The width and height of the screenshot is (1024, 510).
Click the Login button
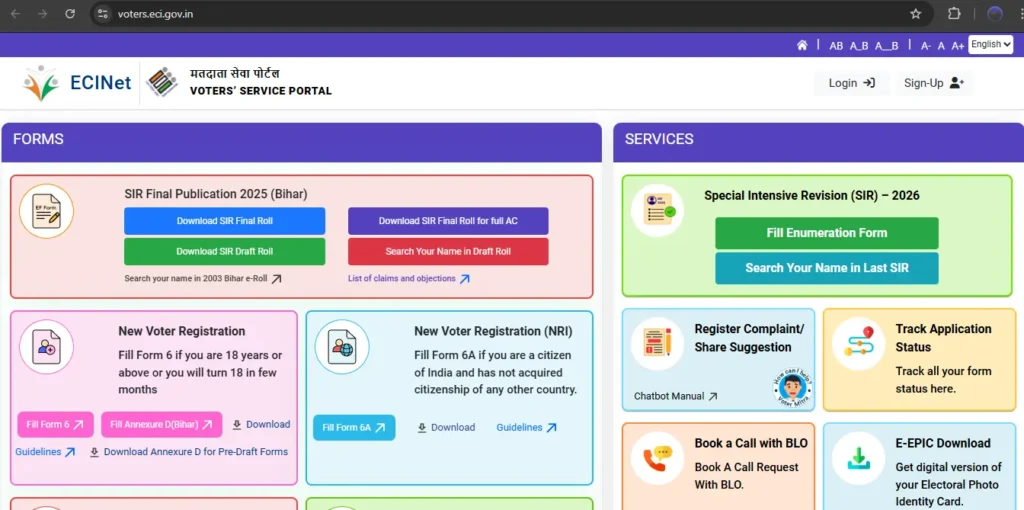click(851, 83)
